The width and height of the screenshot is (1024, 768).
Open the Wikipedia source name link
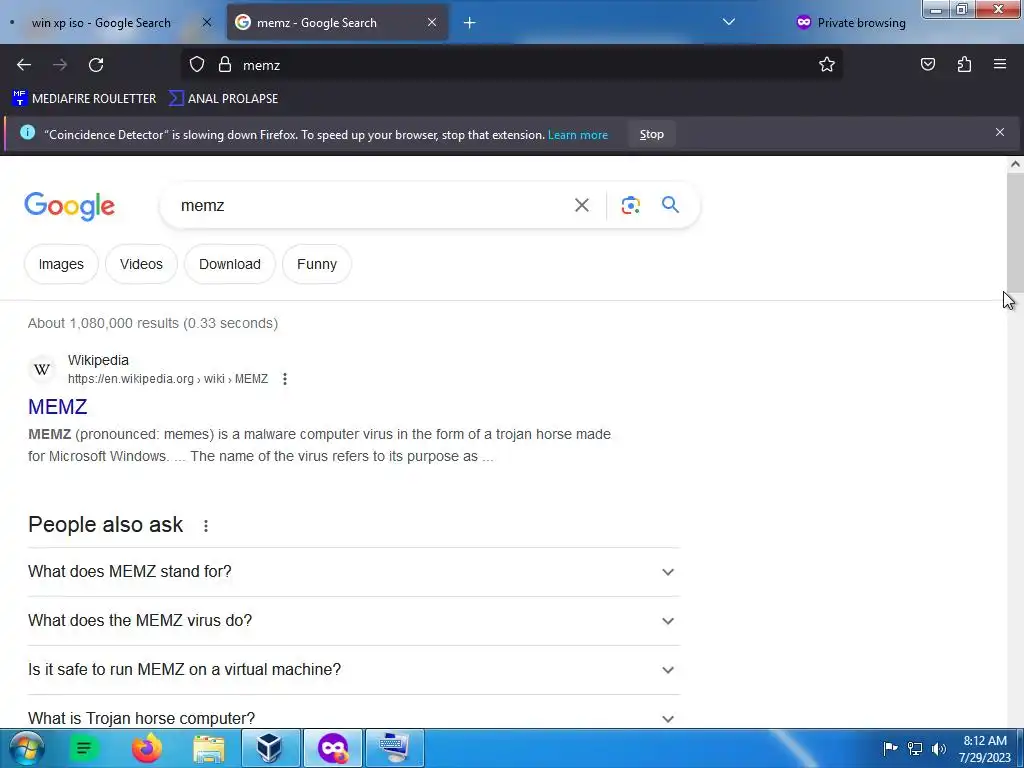[x=98, y=360]
